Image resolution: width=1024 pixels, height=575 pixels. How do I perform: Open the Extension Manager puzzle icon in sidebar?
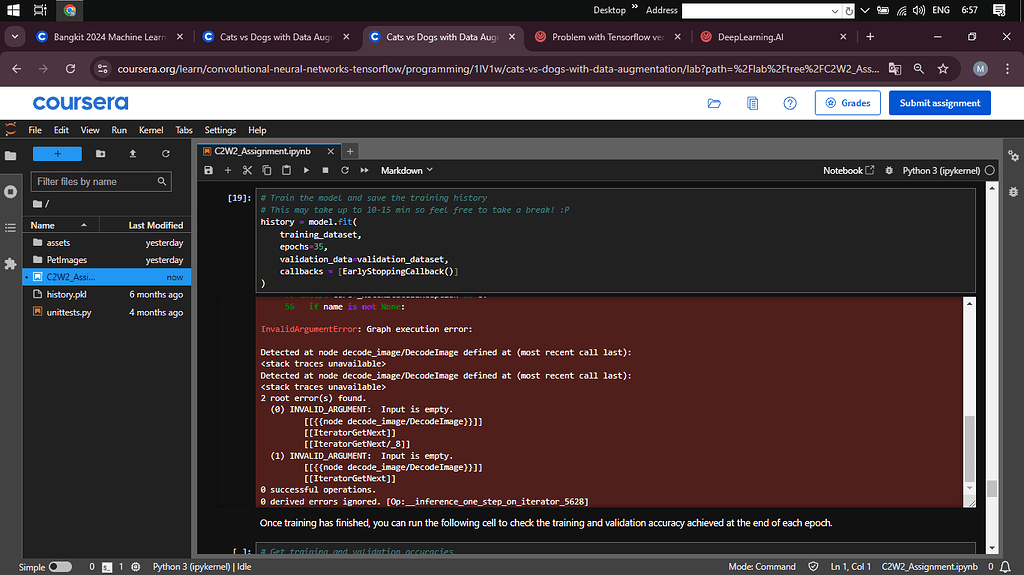tap(11, 263)
